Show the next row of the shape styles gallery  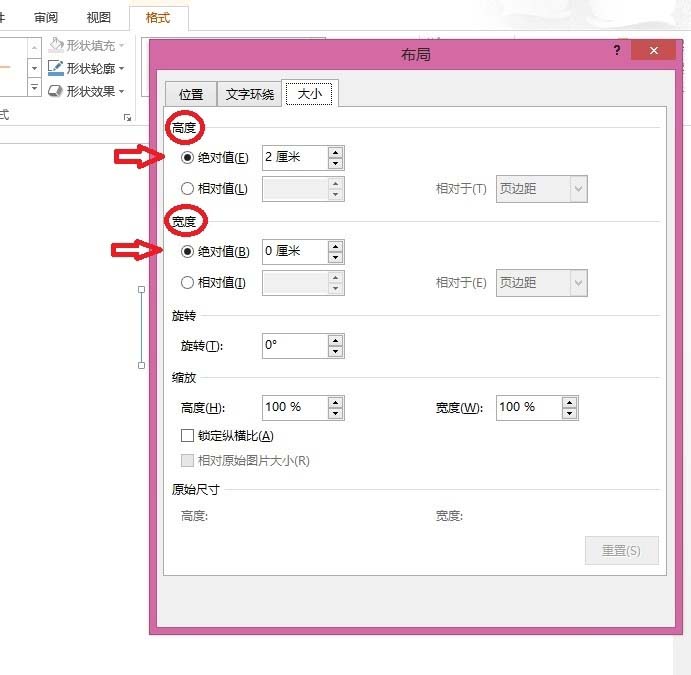[34, 68]
